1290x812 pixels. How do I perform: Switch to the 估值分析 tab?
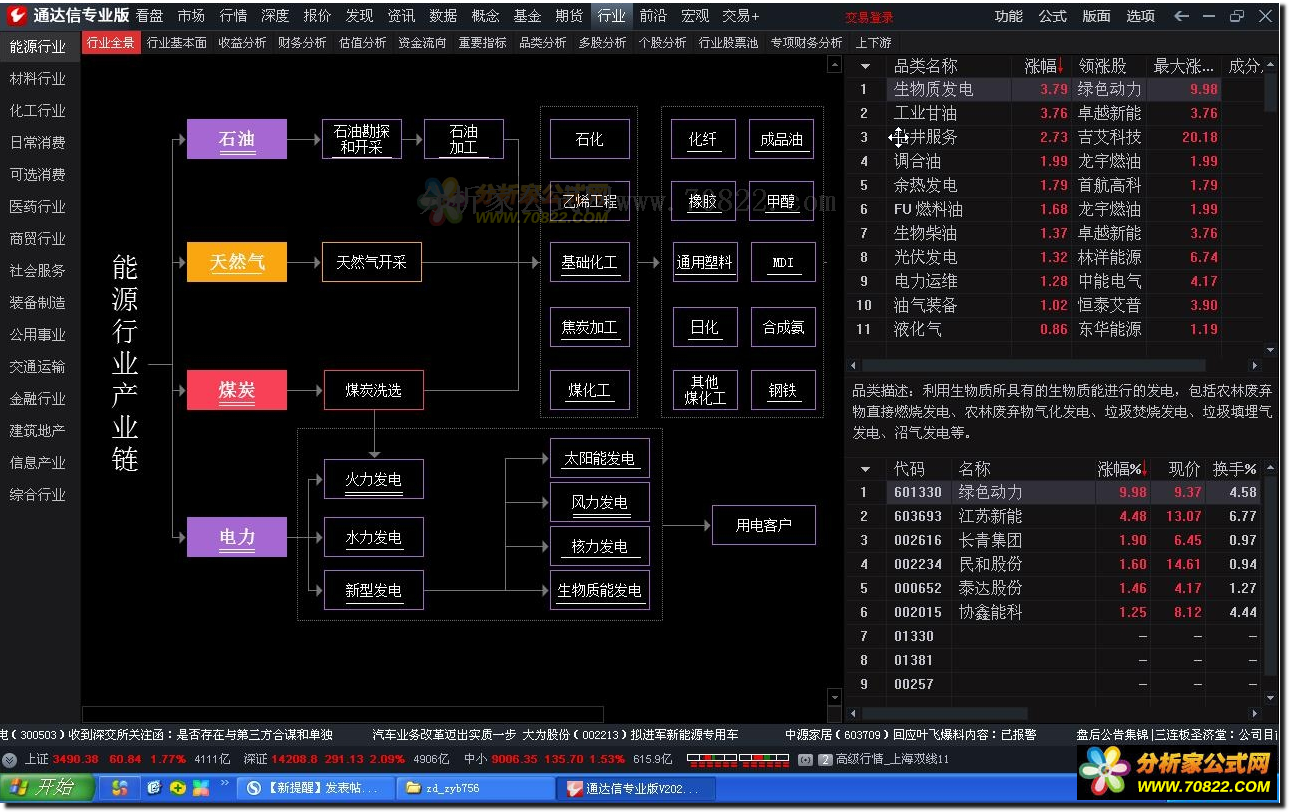click(362, 43)
